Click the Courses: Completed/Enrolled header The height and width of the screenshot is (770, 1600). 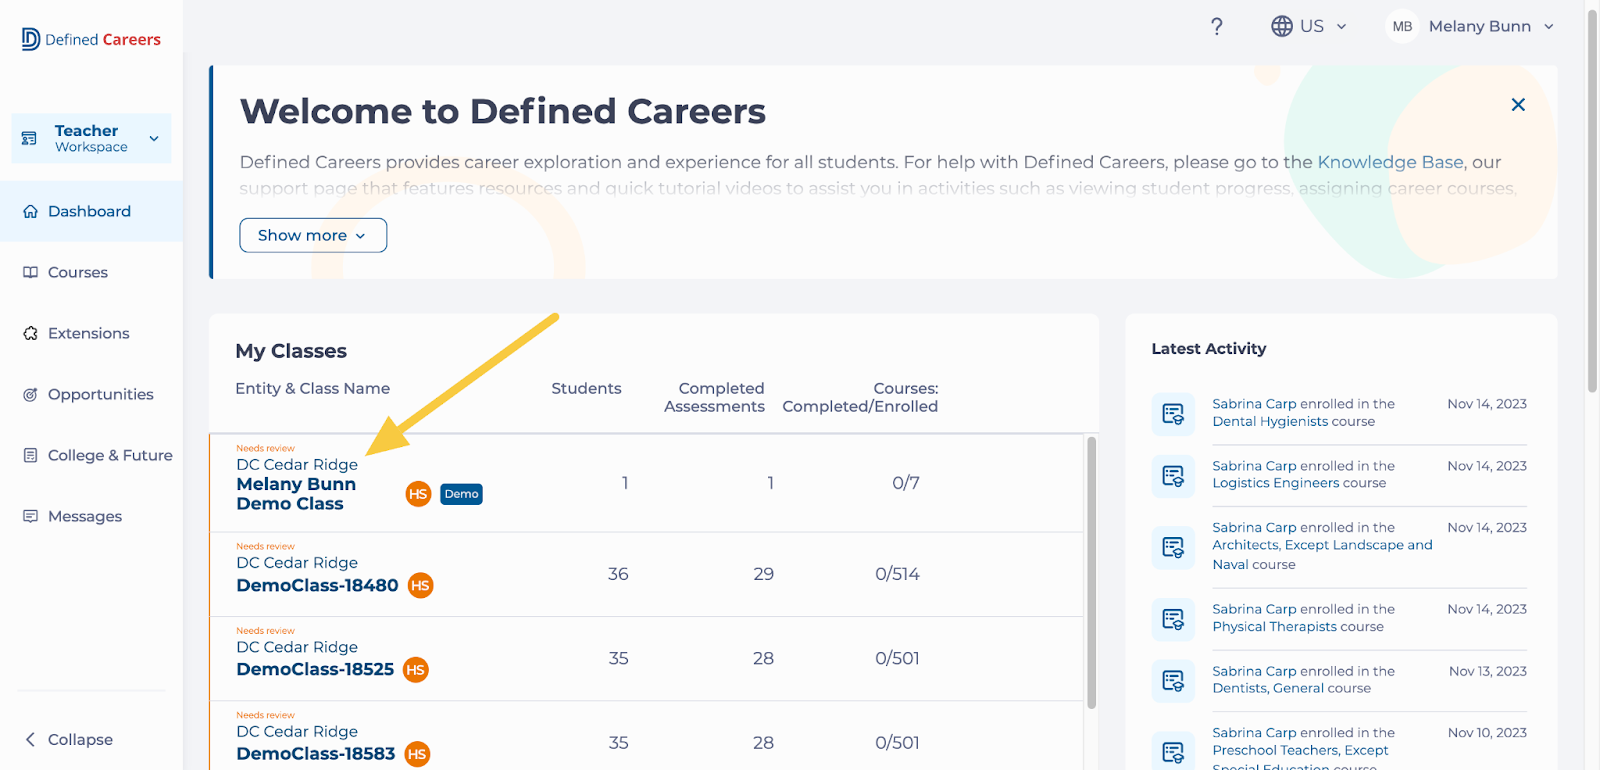860,397
